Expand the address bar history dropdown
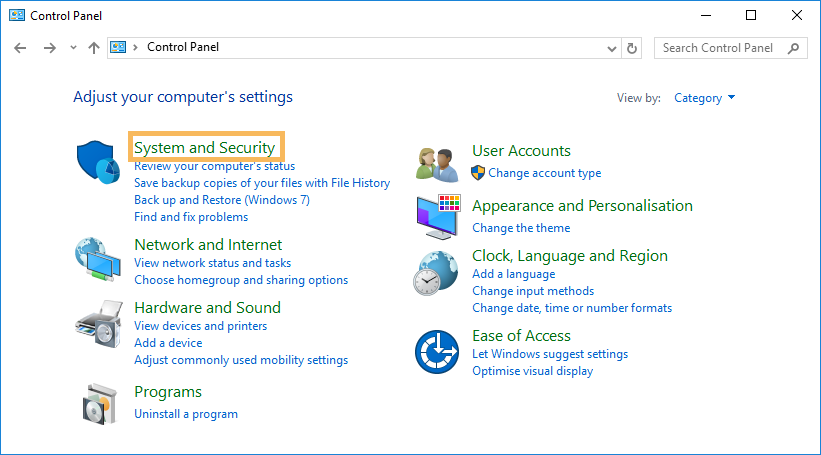The height and width of the screenshot is (455, 821). 613,48
